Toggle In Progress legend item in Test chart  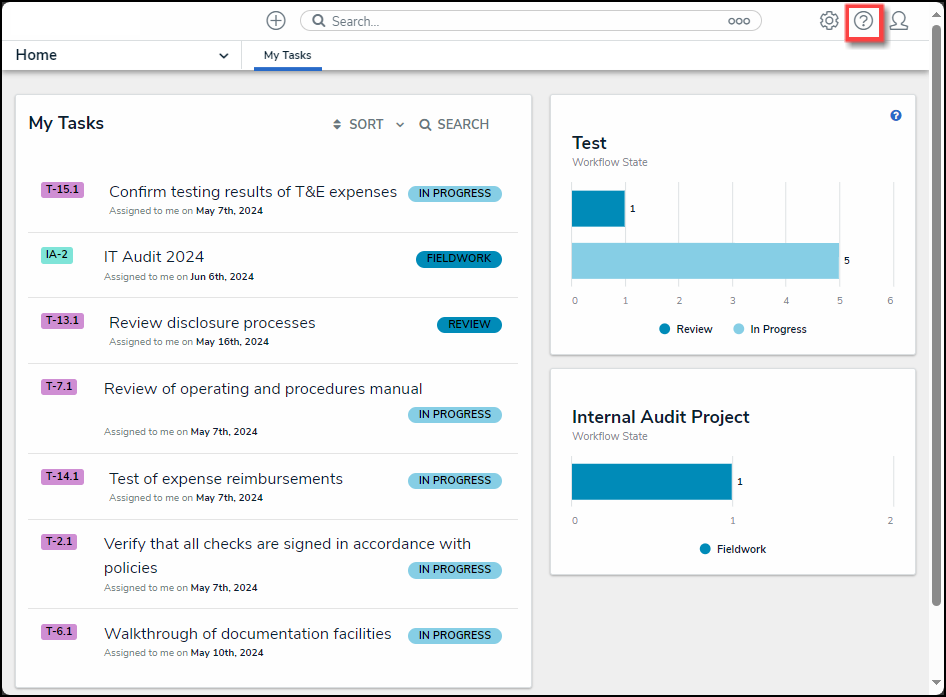pos(770,329)
